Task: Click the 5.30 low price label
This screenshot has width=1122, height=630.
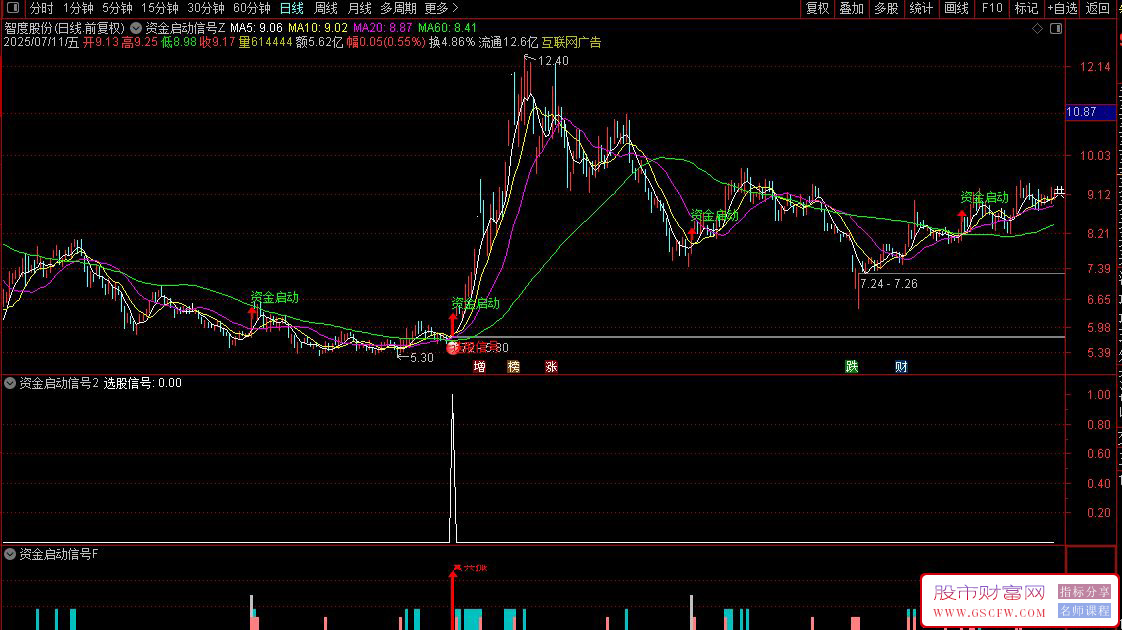Action: (421, 357)
